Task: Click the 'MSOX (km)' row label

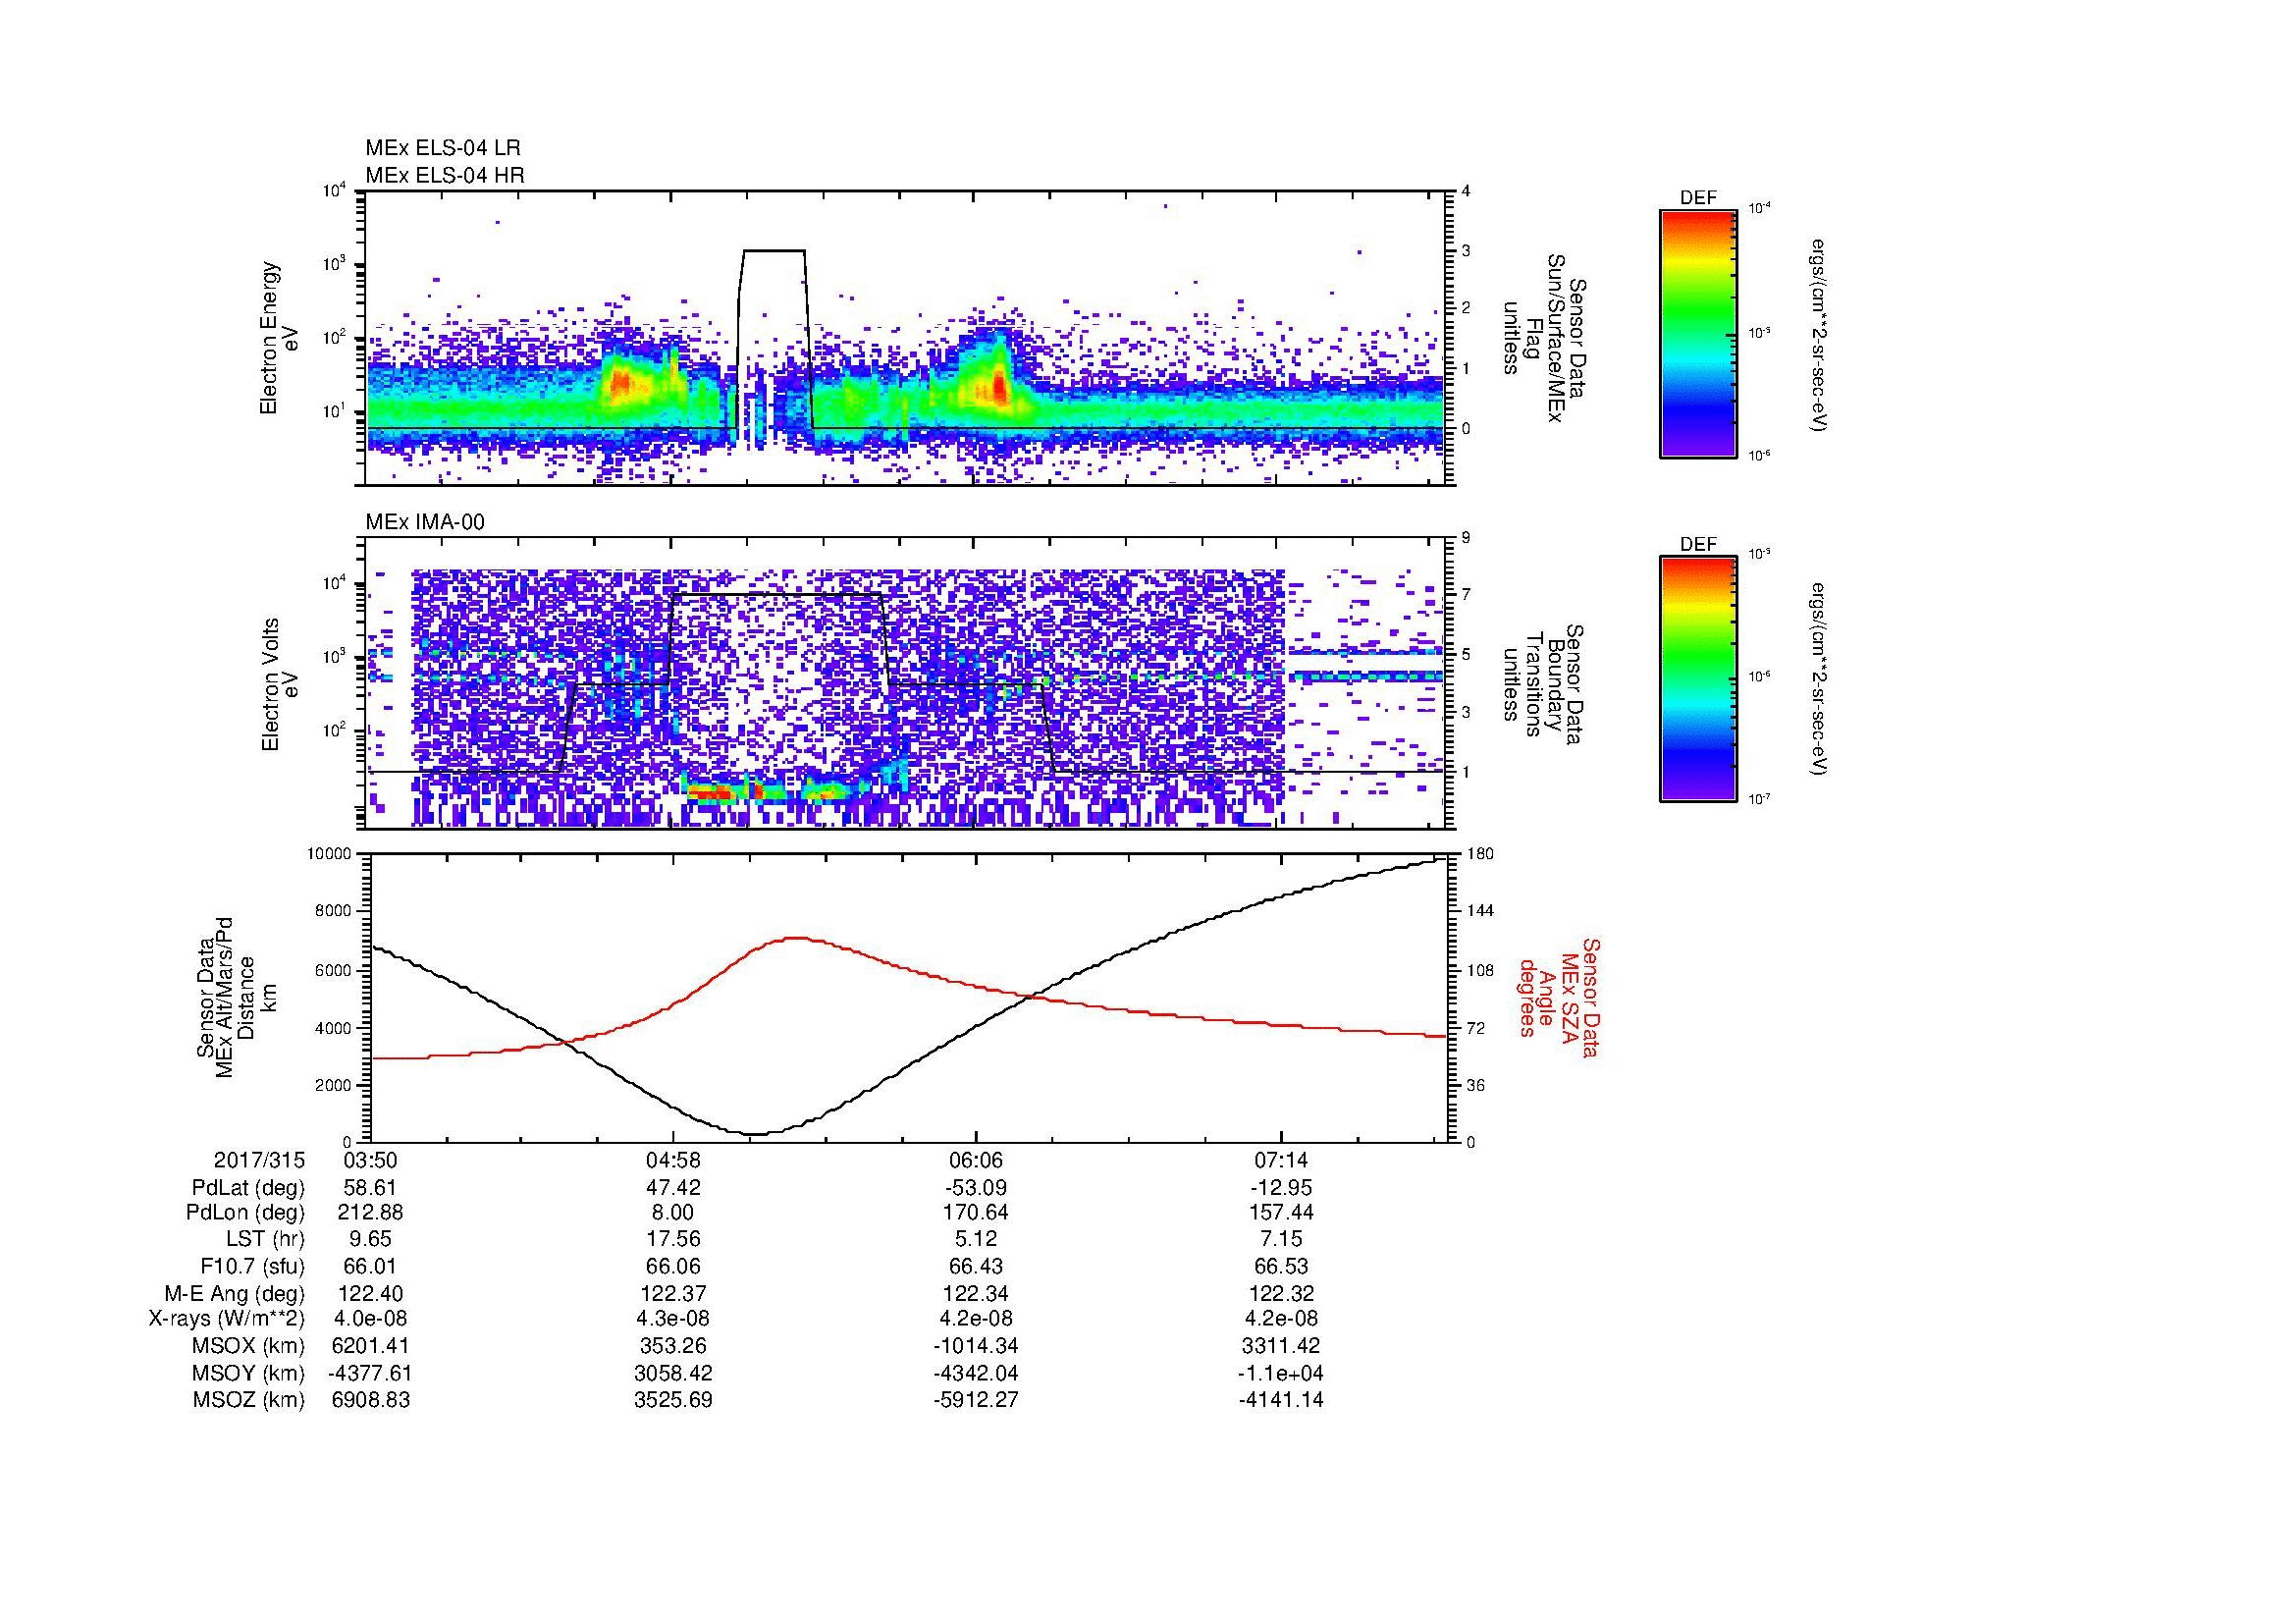Action: click(x=249, y=1346)
